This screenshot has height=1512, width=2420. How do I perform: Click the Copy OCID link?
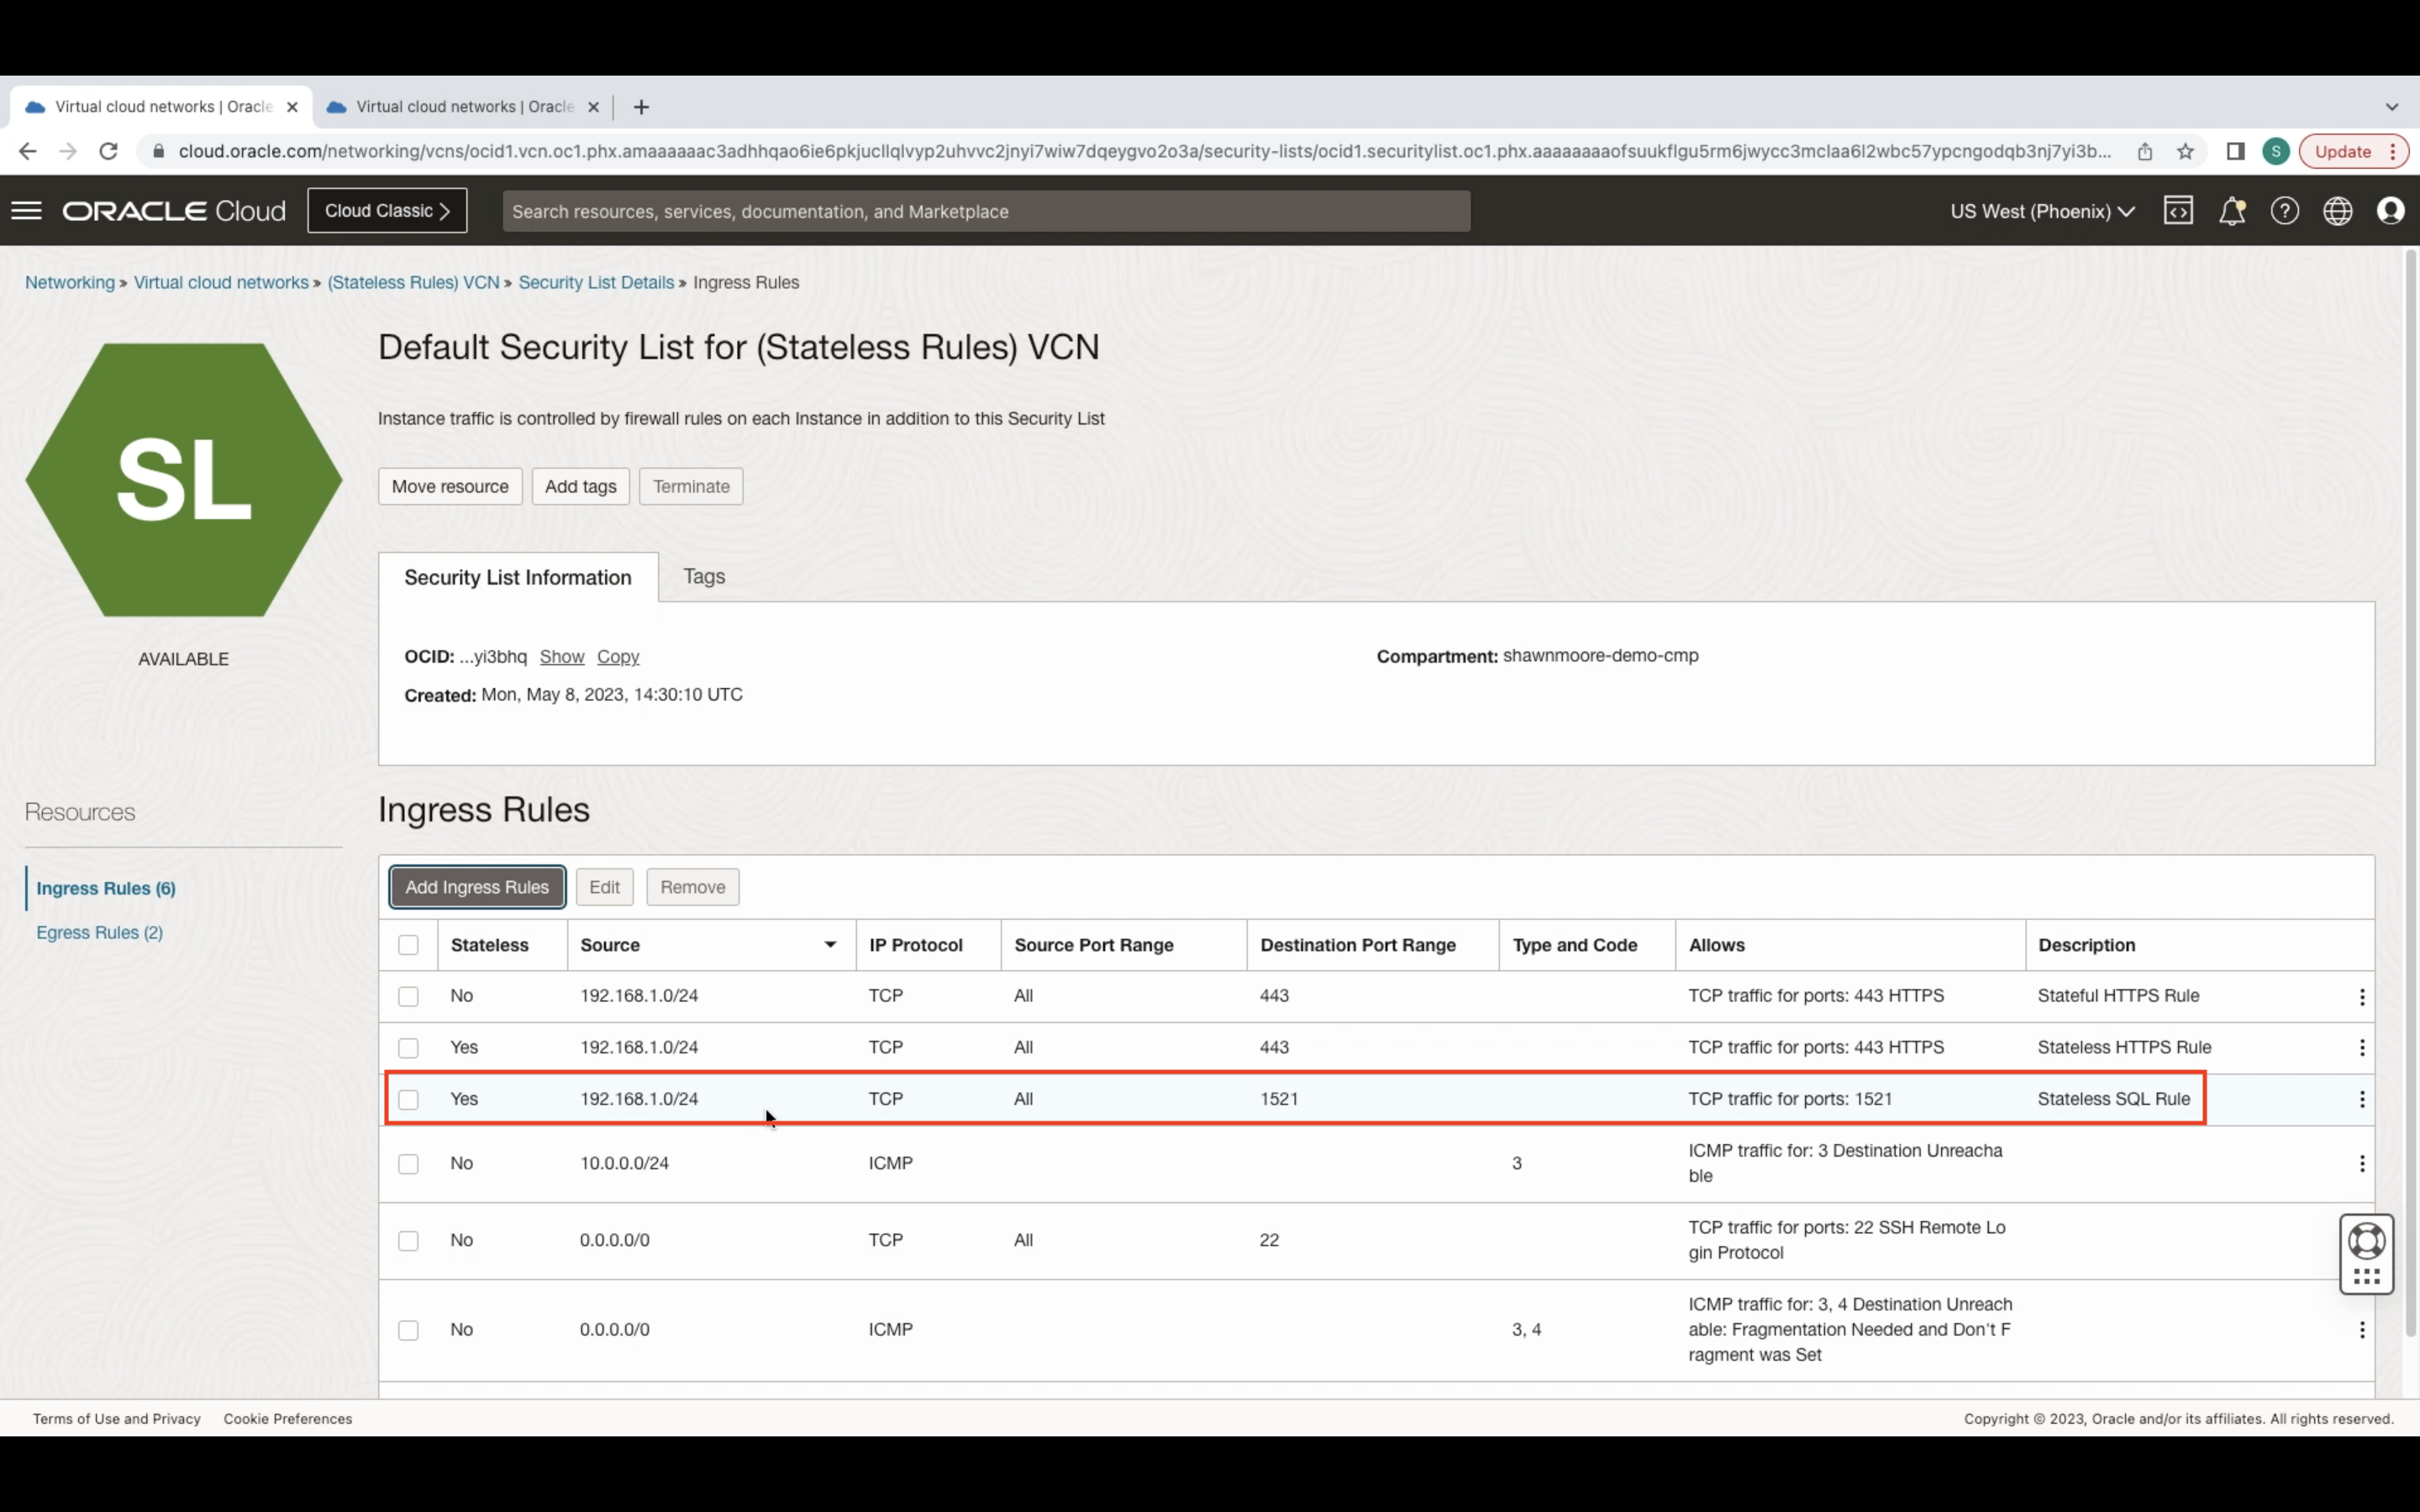[x=618, y=657]
